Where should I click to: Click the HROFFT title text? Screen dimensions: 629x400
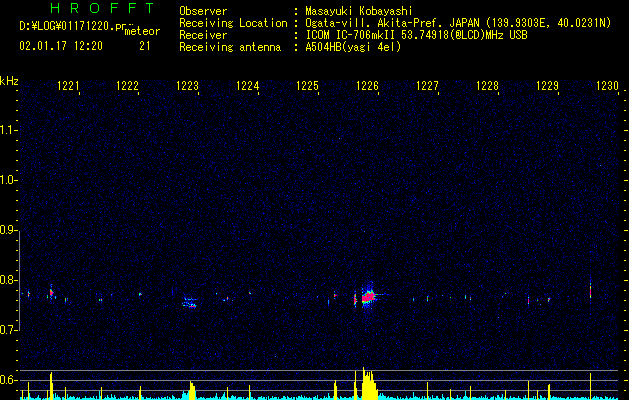(x=102, y=8)
